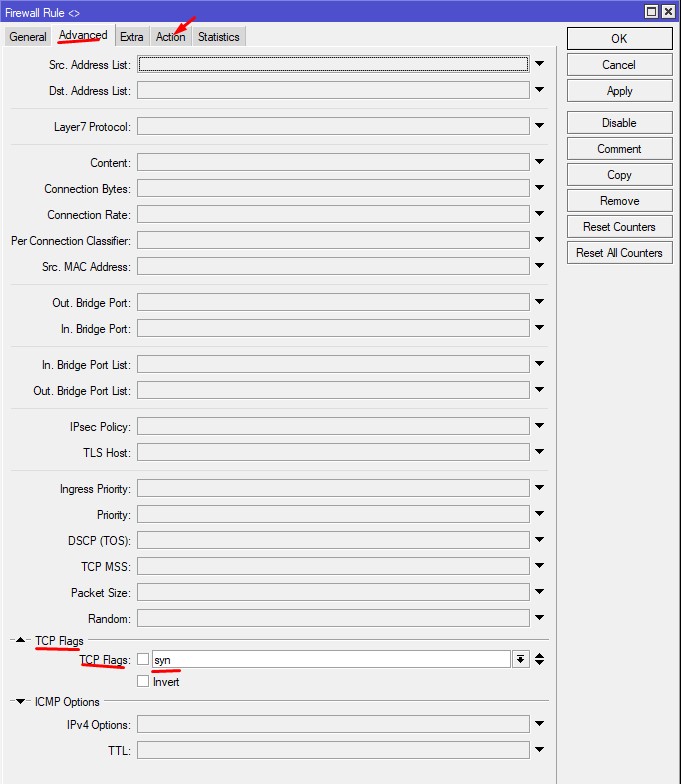Collapse the ICMP Options section
681x784 pixels.
19,701
